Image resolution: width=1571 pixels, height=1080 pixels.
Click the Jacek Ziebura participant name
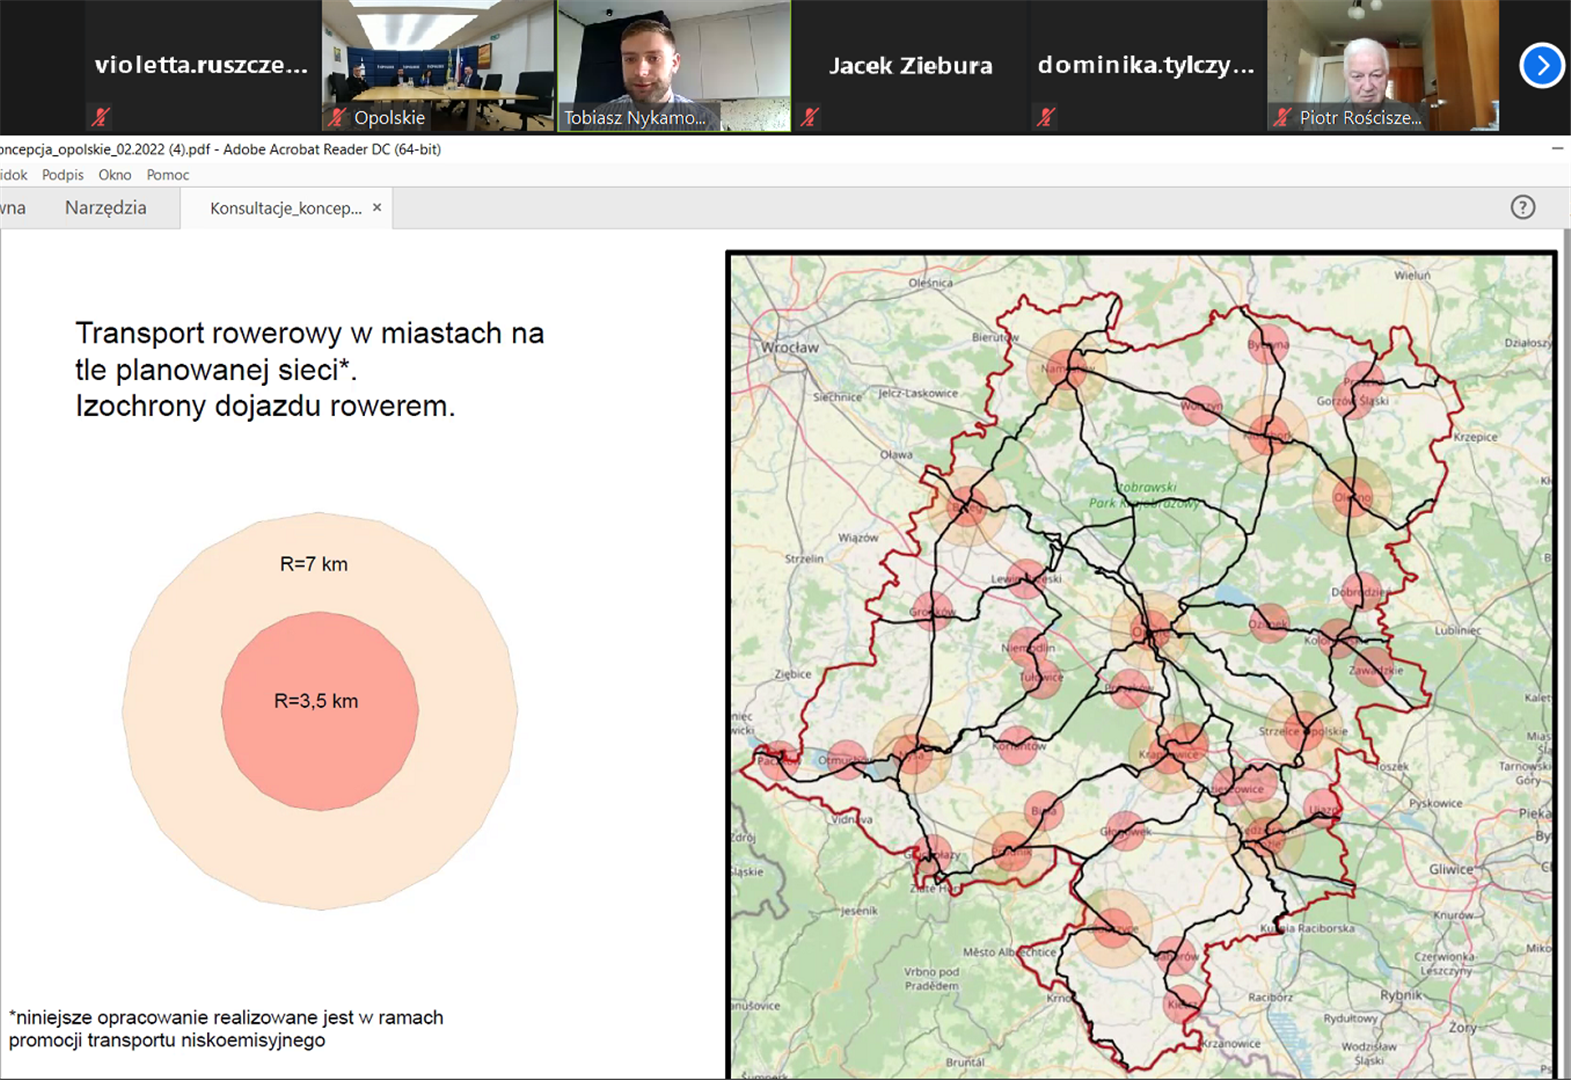coord(910,66)
